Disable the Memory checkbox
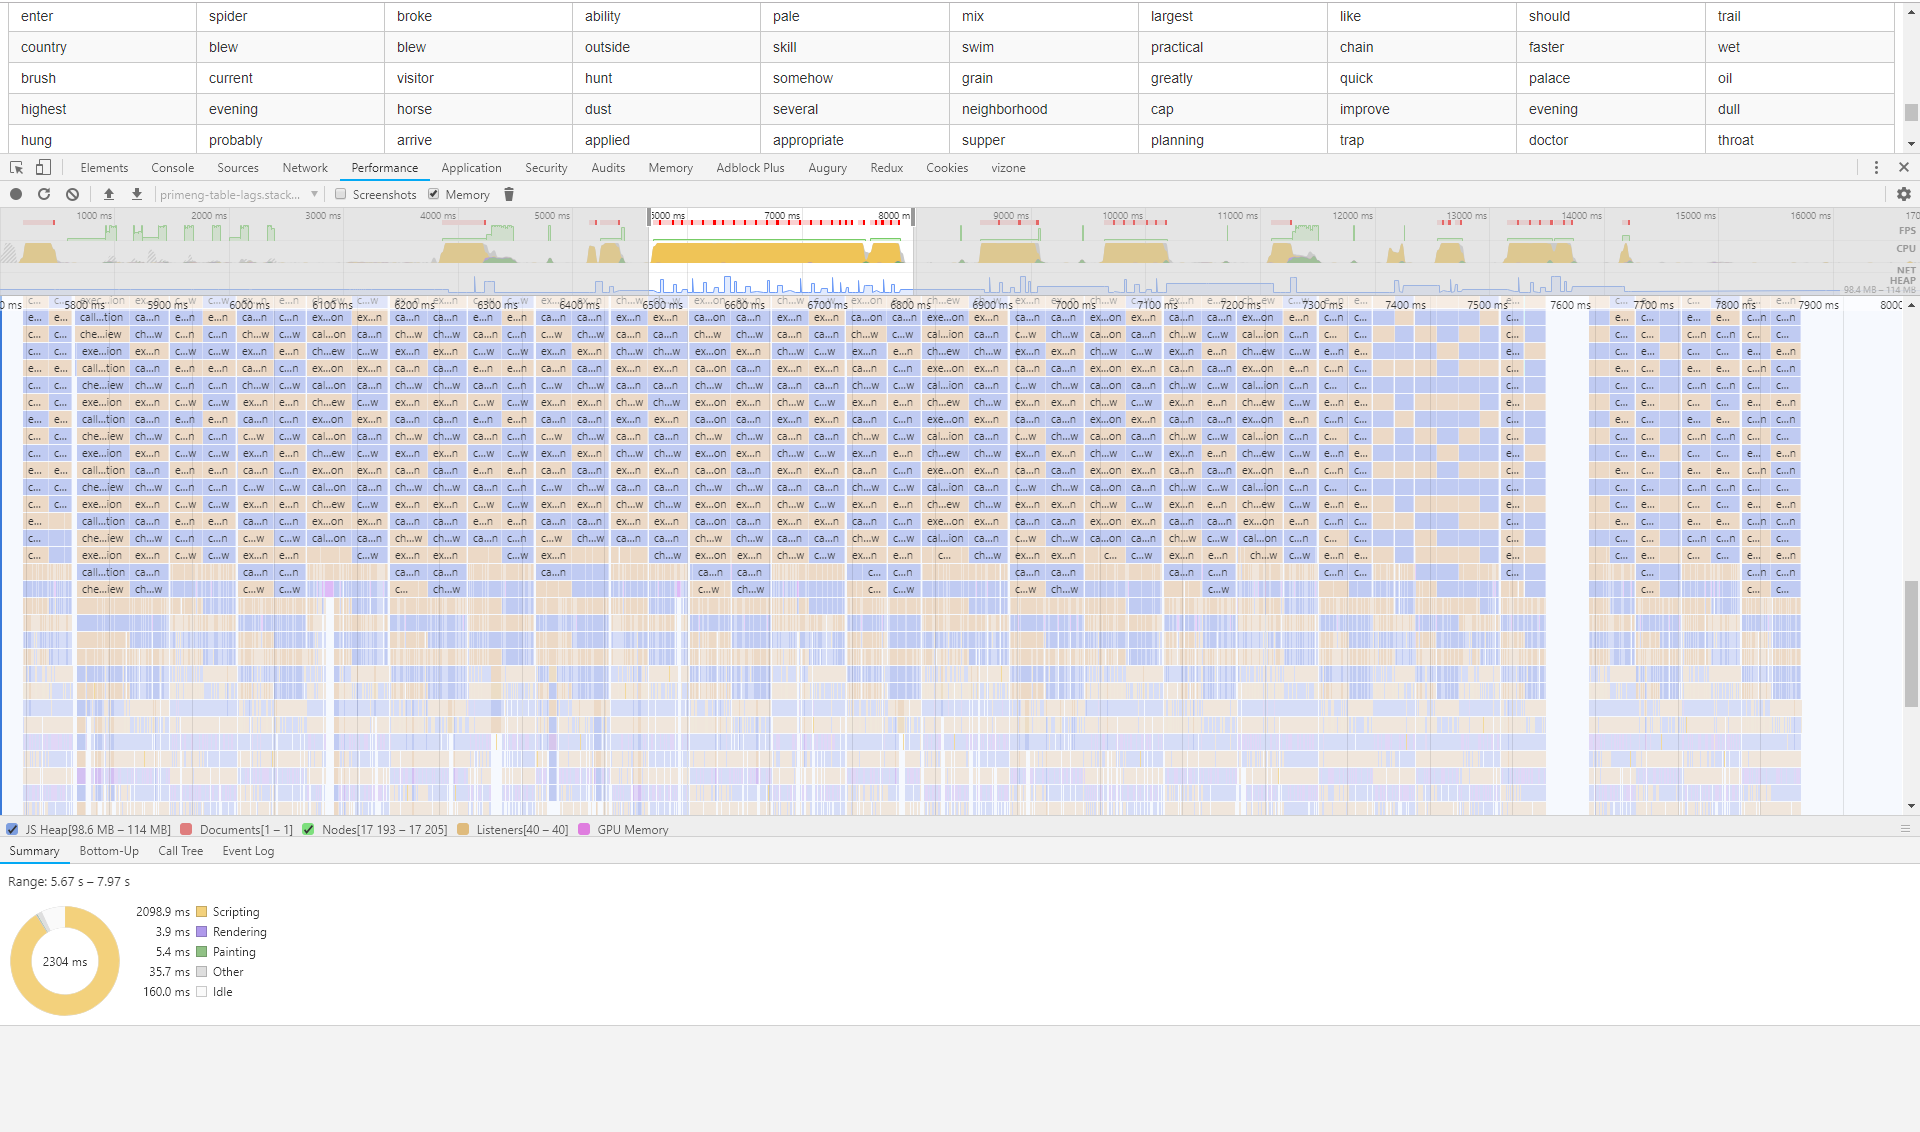Screen dimensions: 1920x1132 (x=433, y=194)
